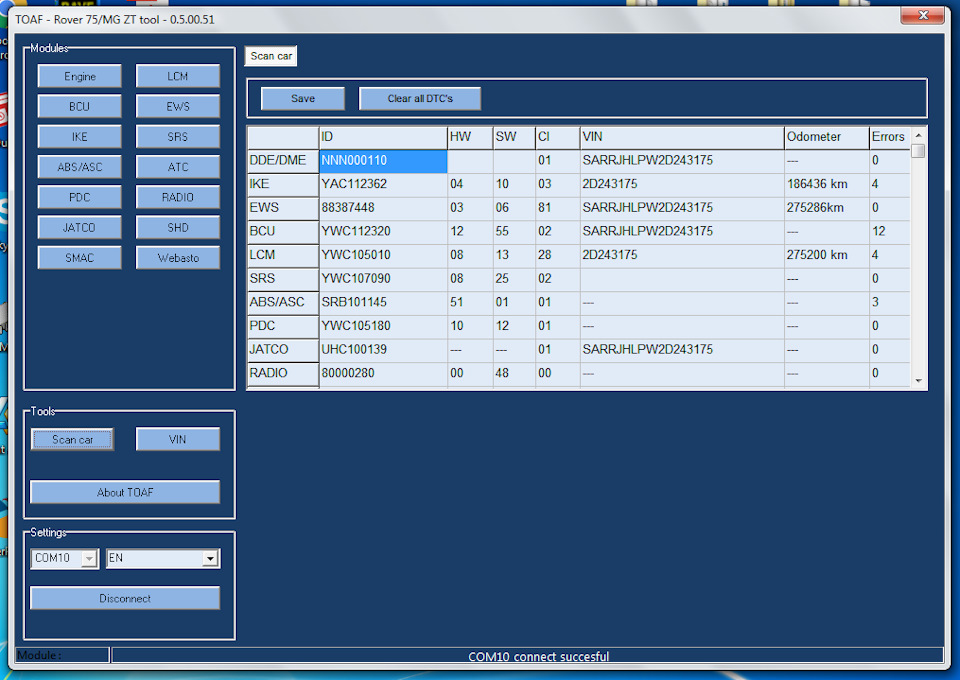The image size is (960, 680).
Task: Select odometer value 275286km
Action: pyautogui.click(x=827, y=208)
